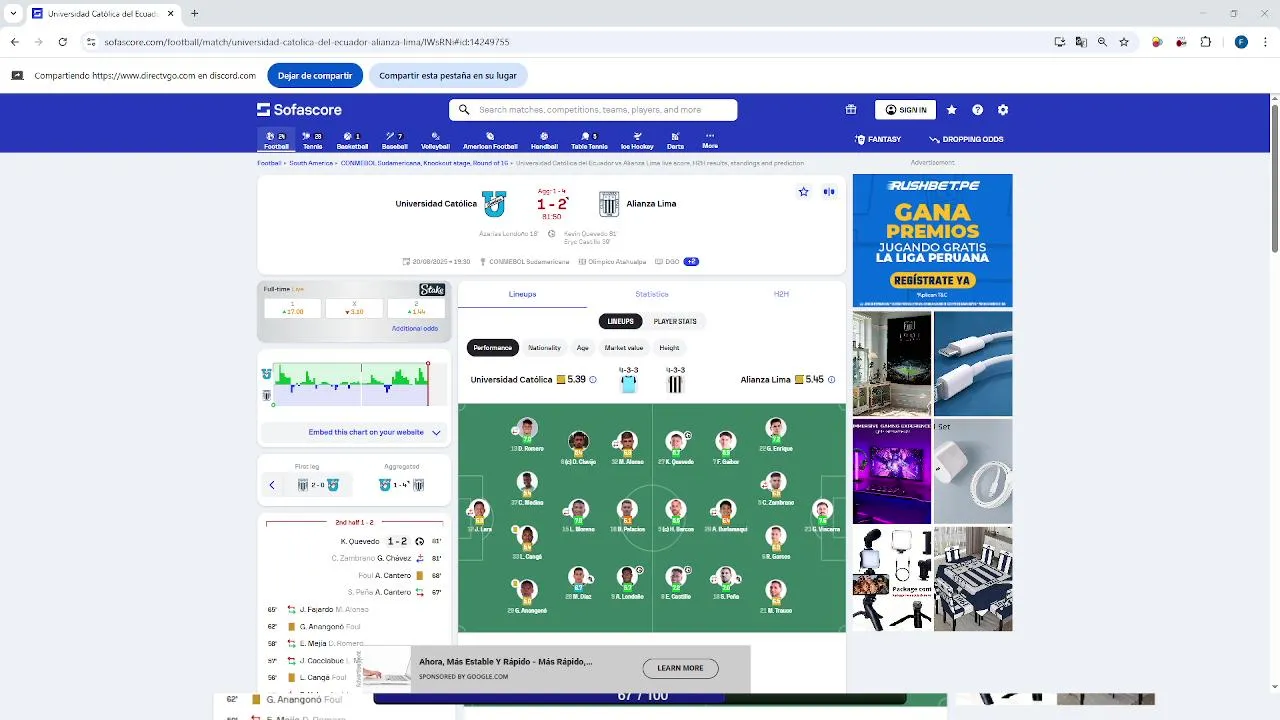The height and width of the screenshot is (720, 1280).
Task: Expand the More sports menu
Action: click(x=710, y=140)
